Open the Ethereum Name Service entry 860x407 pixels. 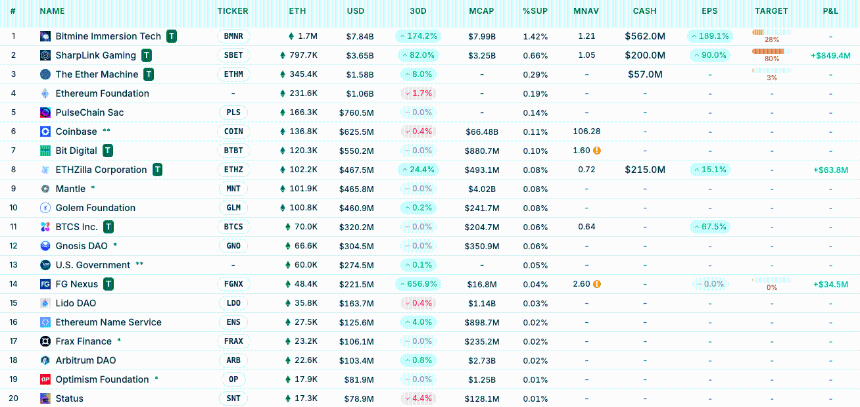click(108, 322)
